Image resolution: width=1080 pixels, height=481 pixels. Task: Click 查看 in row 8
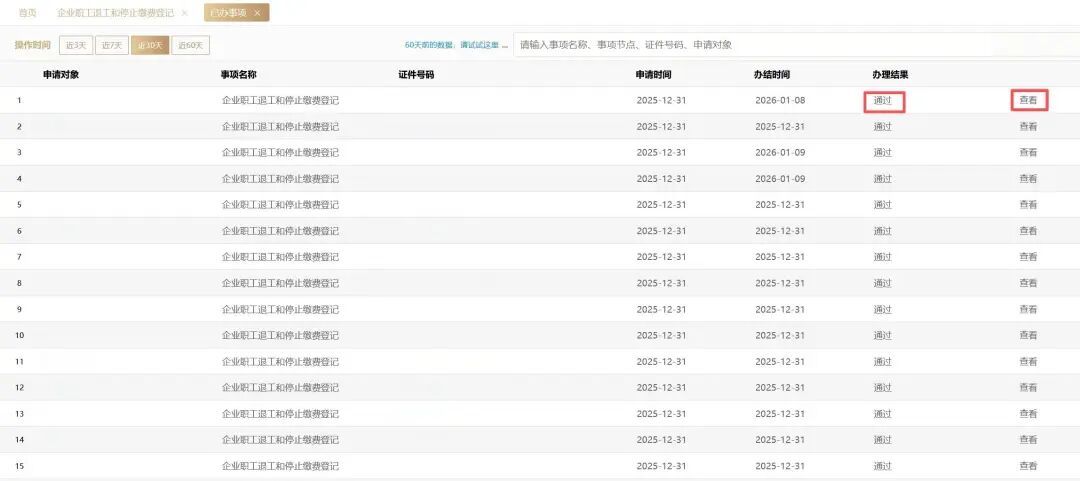pos(1028,283)
